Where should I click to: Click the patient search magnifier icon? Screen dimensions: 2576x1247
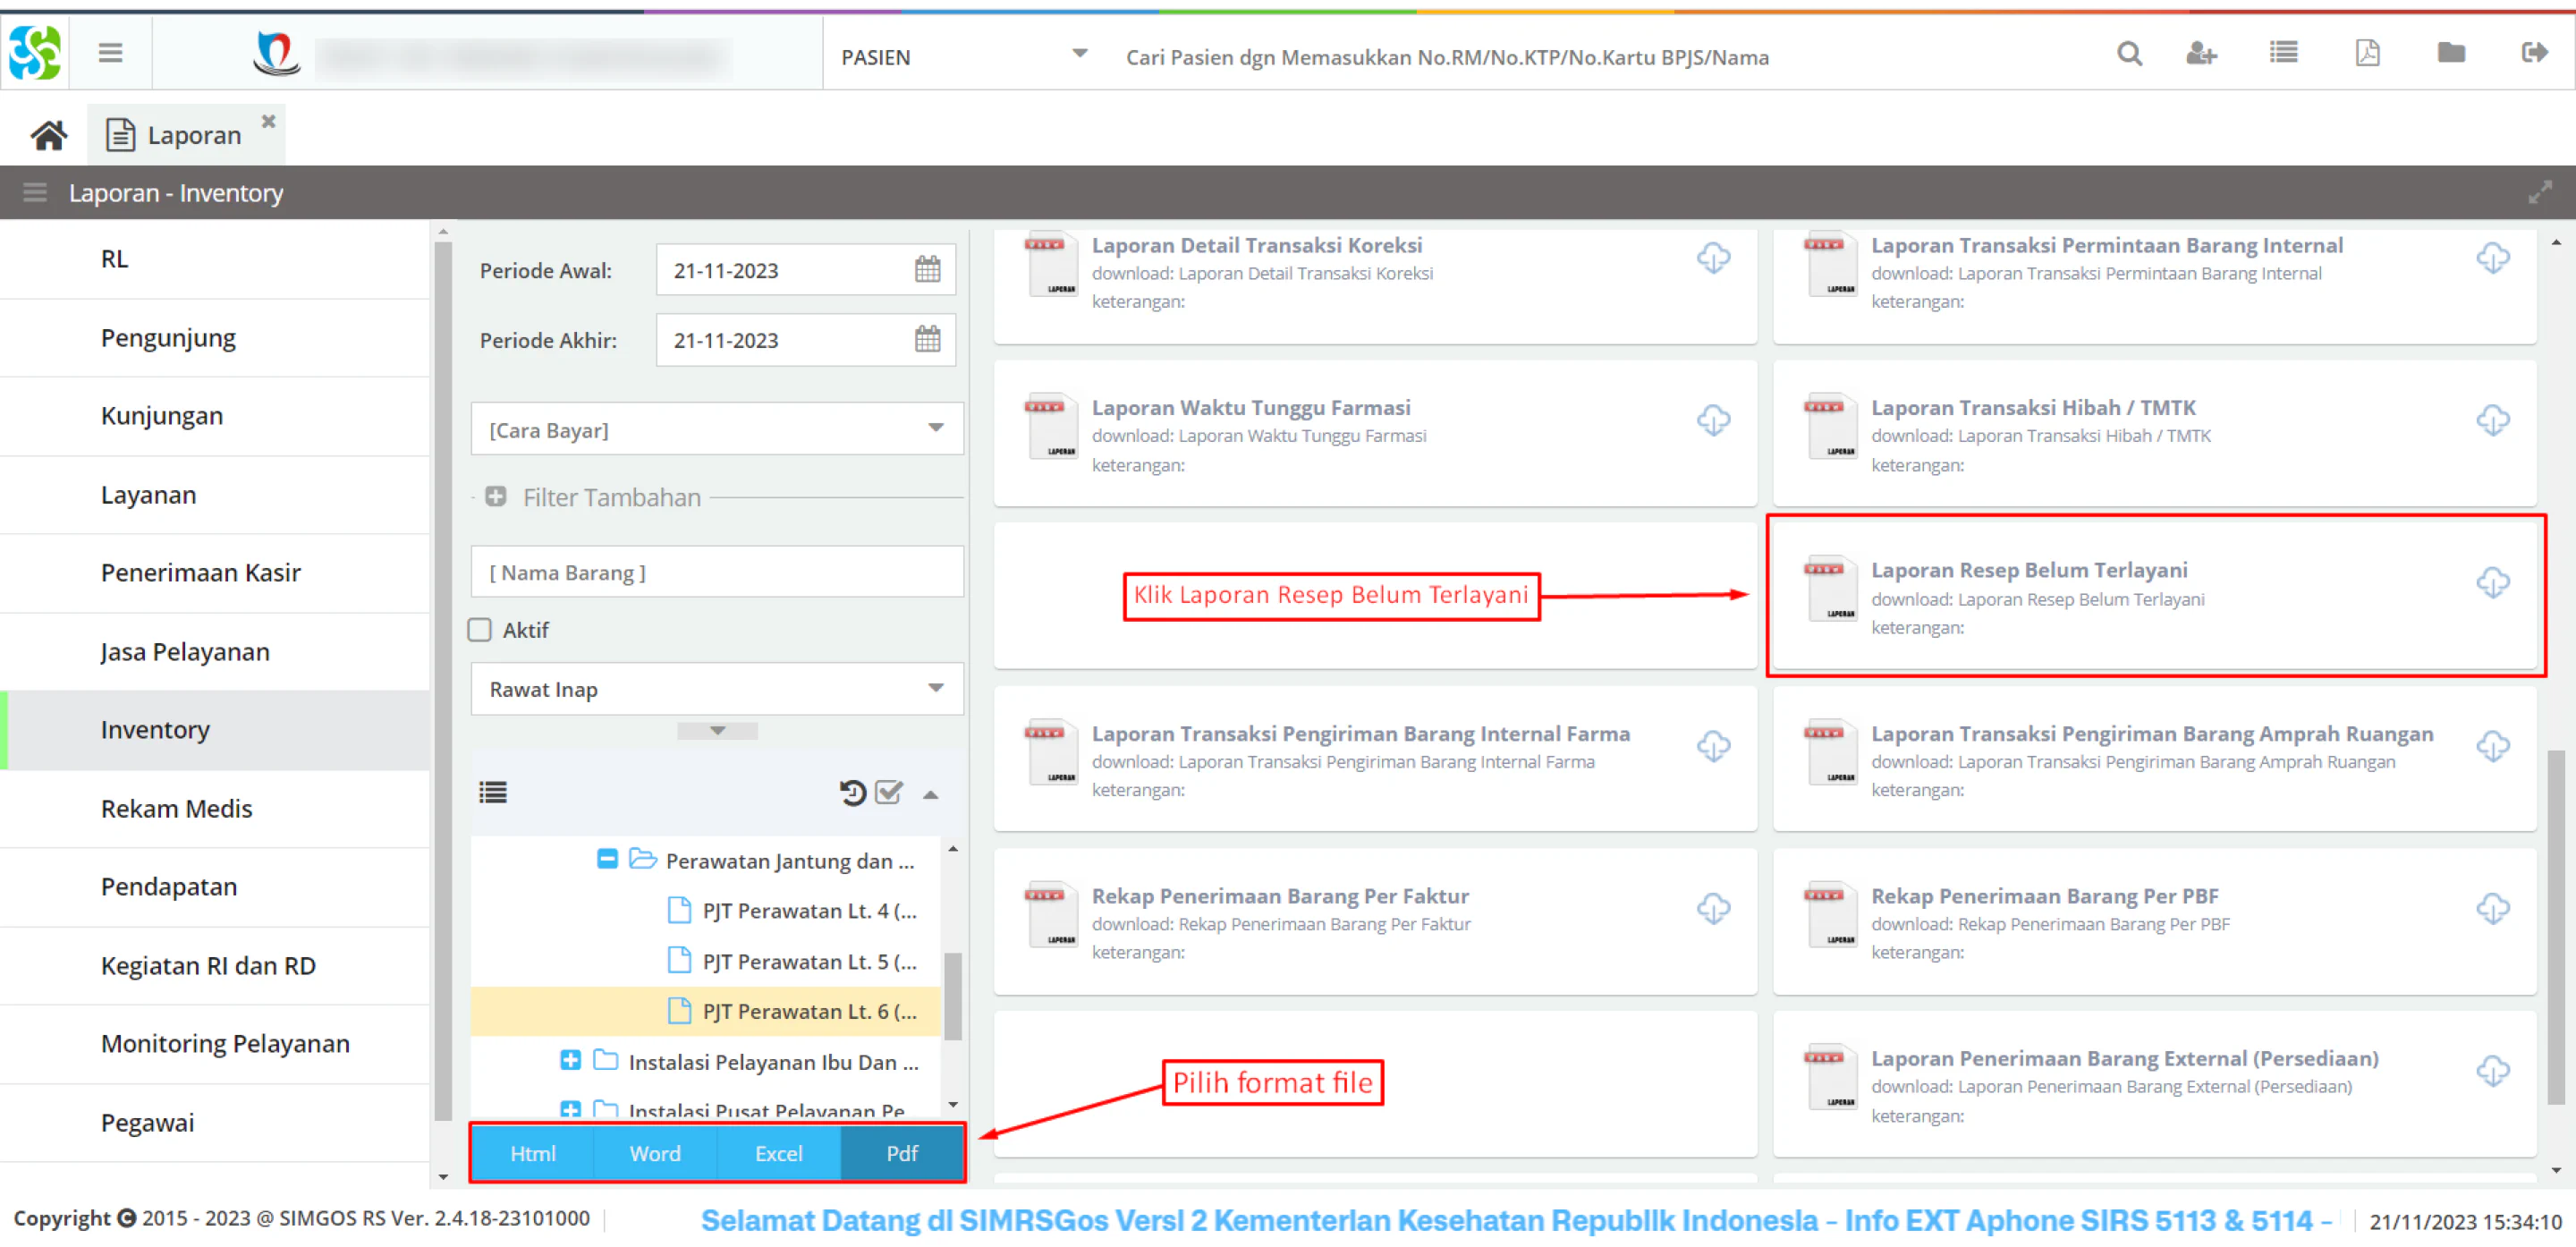(2129, 54)
